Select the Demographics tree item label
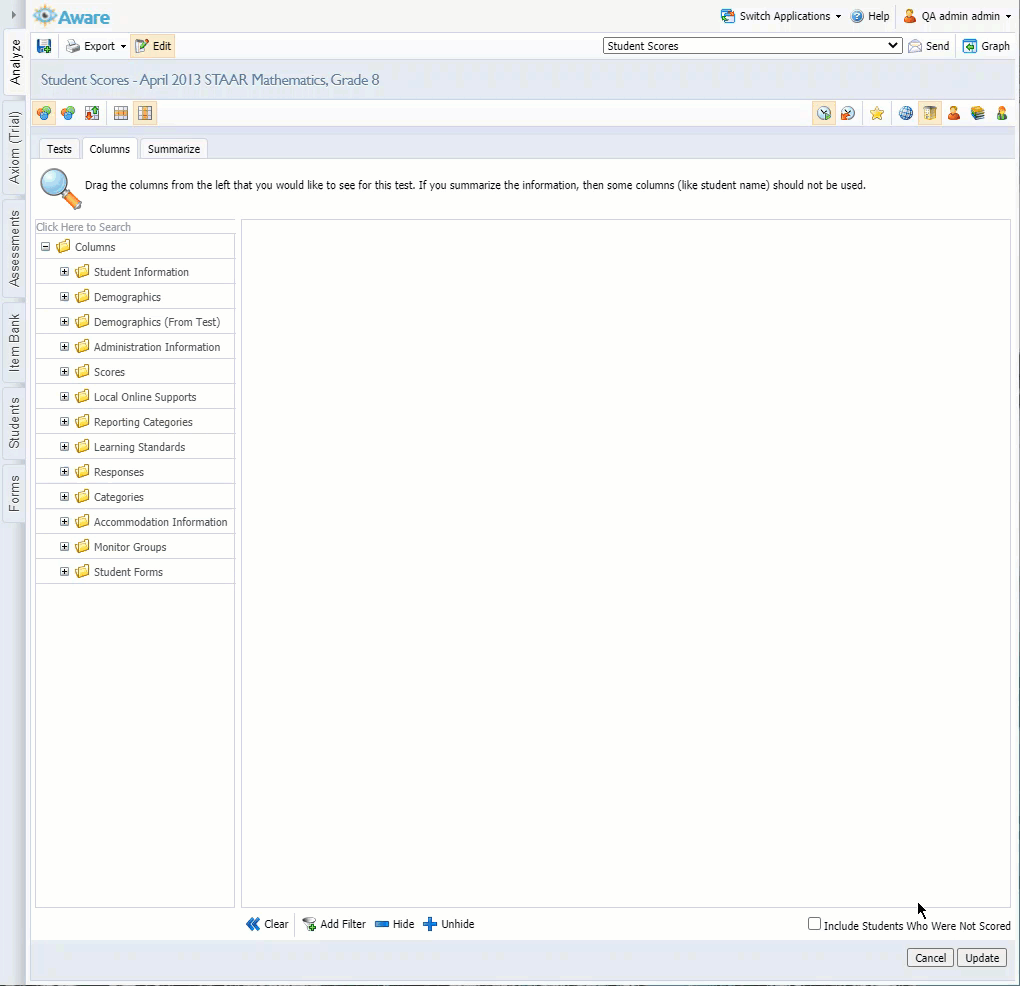 pos(128,297)
